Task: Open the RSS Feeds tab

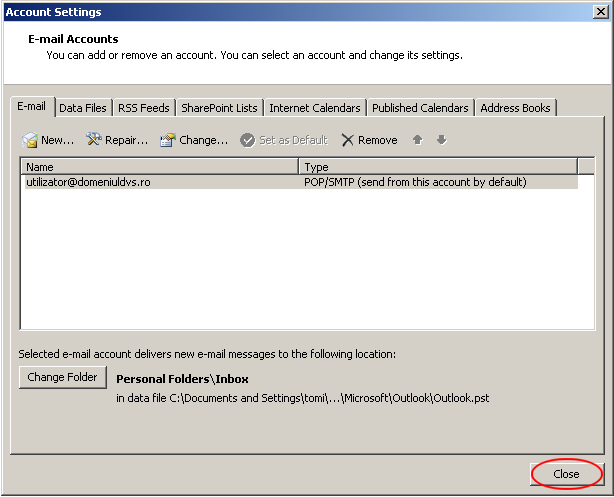Action: [x=144, y=108]
